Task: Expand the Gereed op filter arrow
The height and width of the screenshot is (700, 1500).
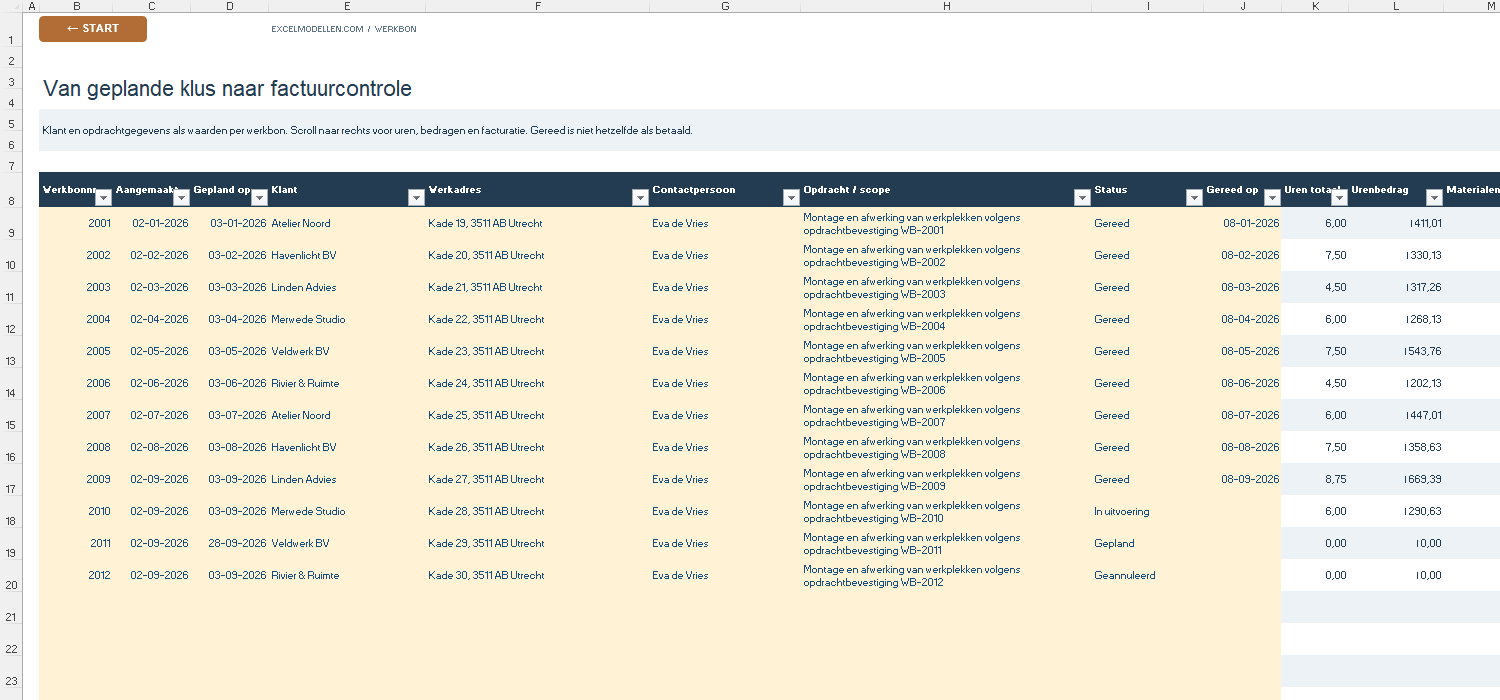Action: coord(1271,198)
